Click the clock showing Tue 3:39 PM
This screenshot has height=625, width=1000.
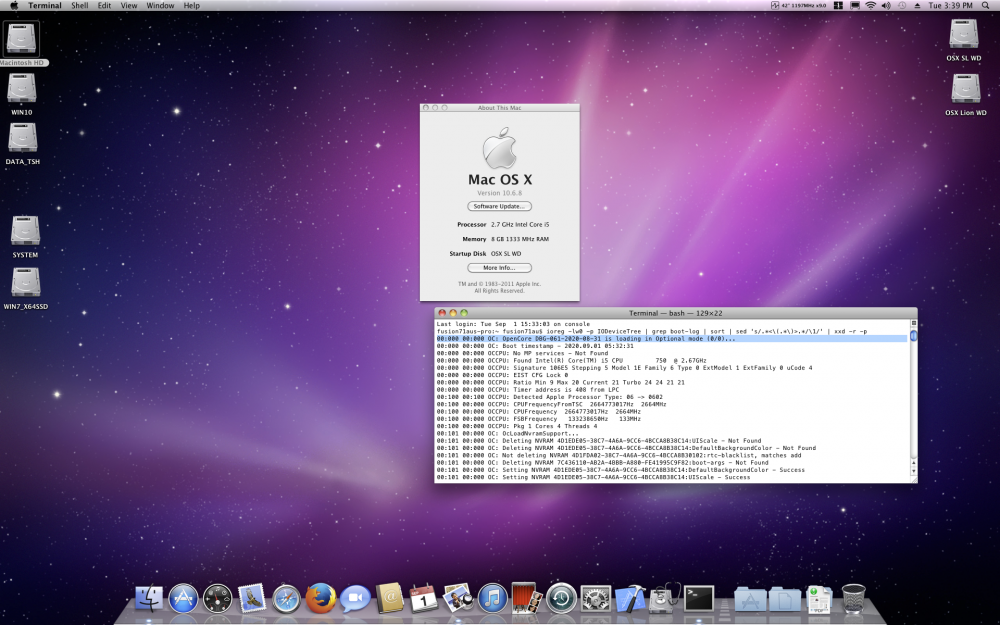coord(950,6)
